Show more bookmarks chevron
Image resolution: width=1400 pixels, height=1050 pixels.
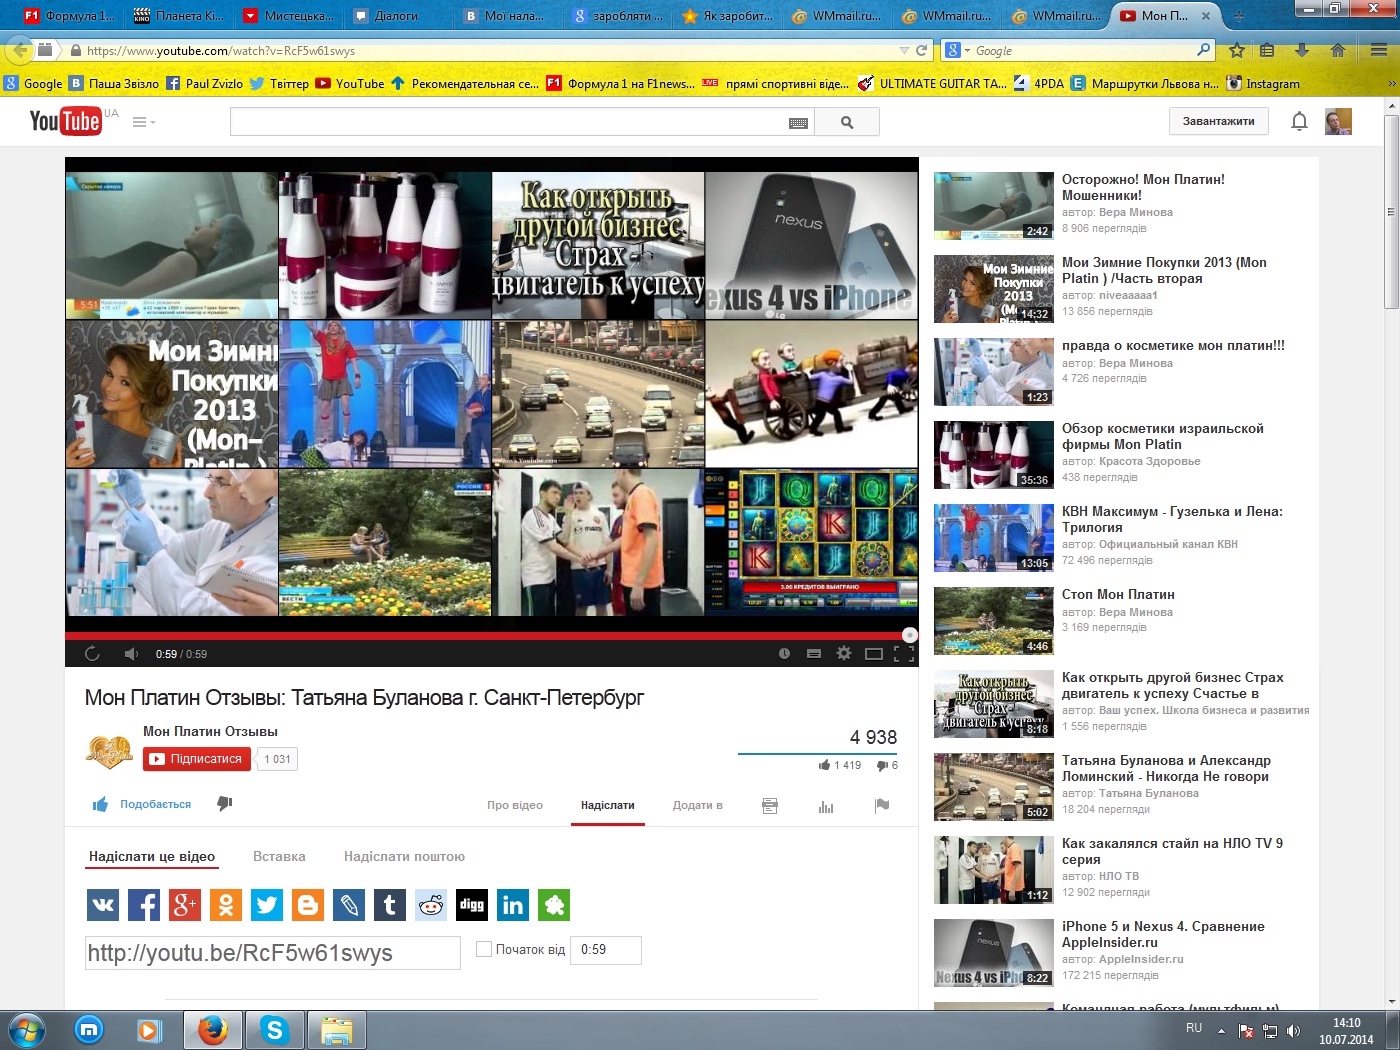pyautogui.click(x=1391, y=84)
